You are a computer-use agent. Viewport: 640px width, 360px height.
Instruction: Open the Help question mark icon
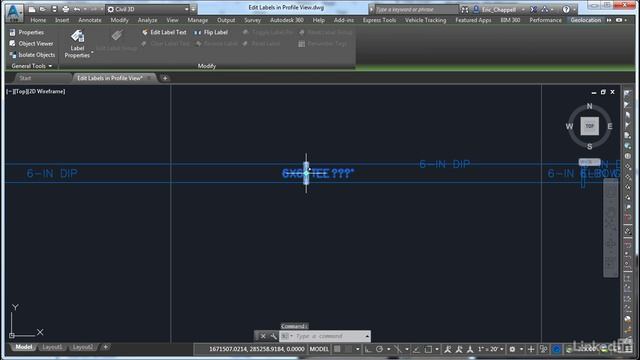566,9
